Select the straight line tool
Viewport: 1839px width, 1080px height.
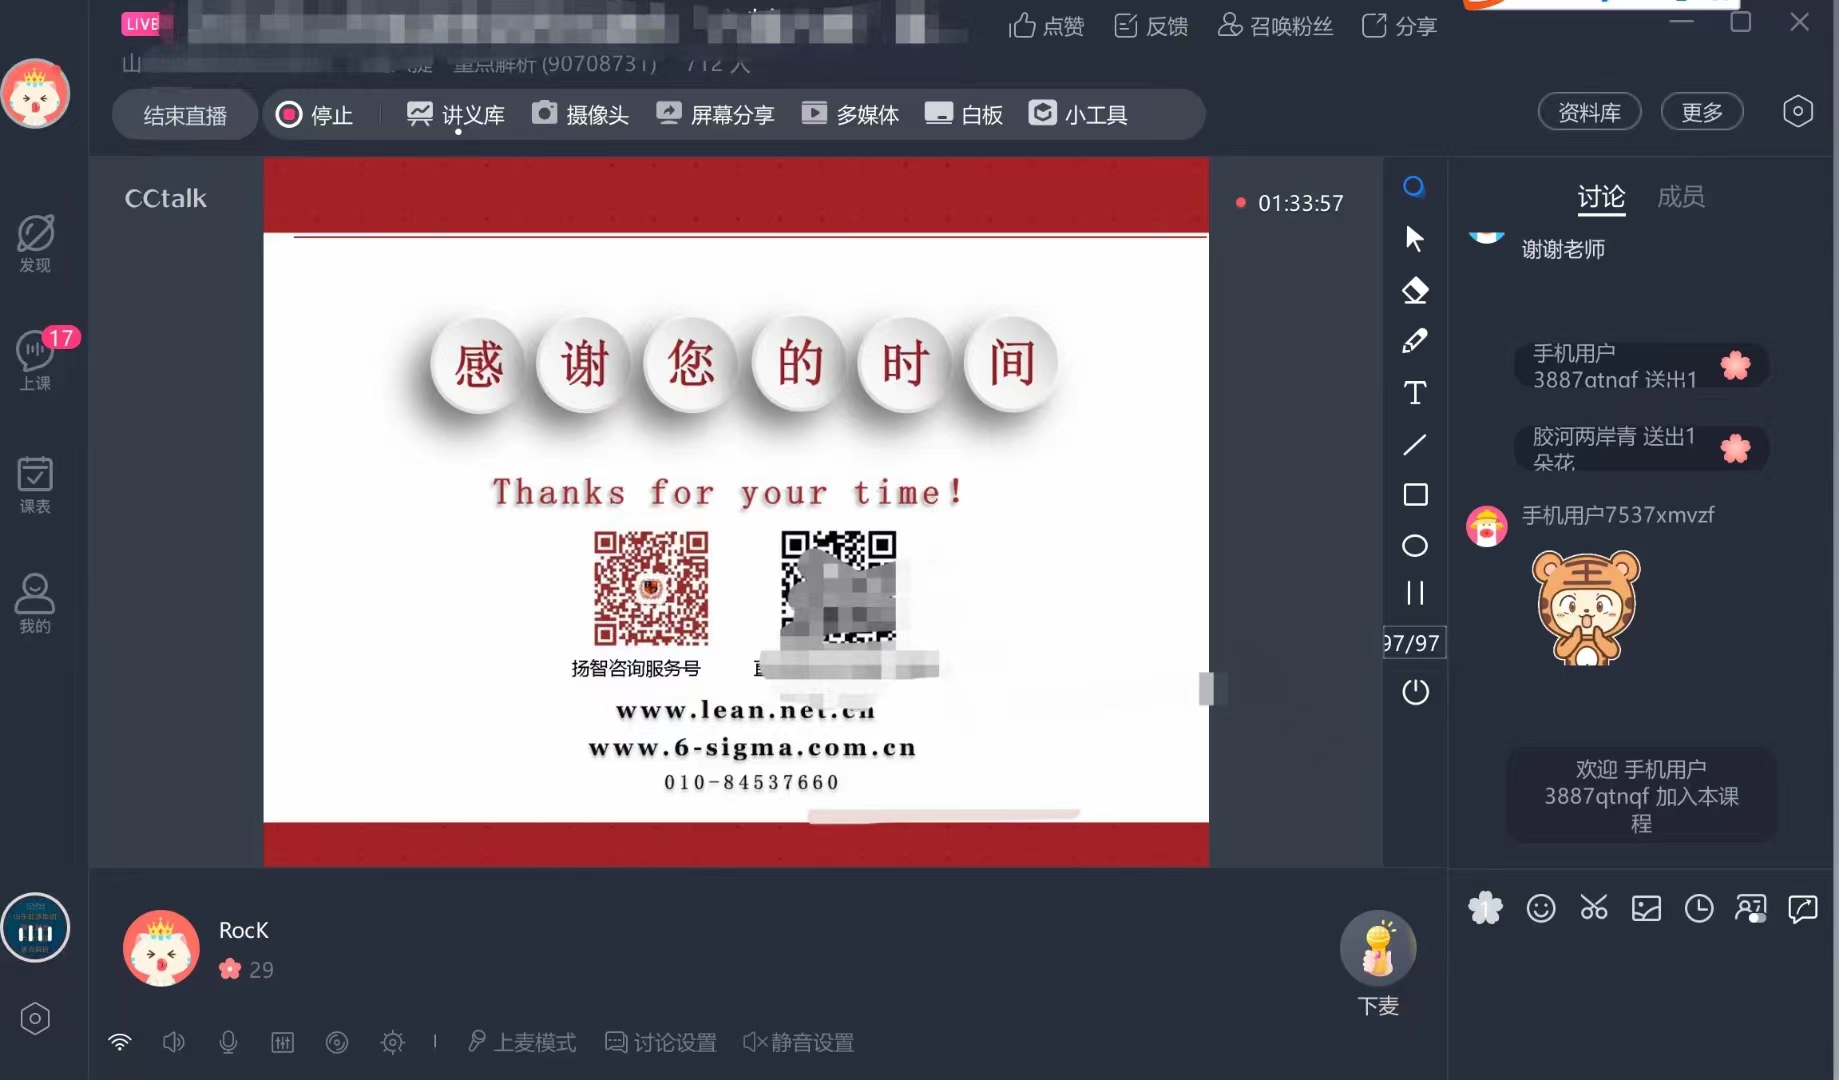[x=1414, y=444]
